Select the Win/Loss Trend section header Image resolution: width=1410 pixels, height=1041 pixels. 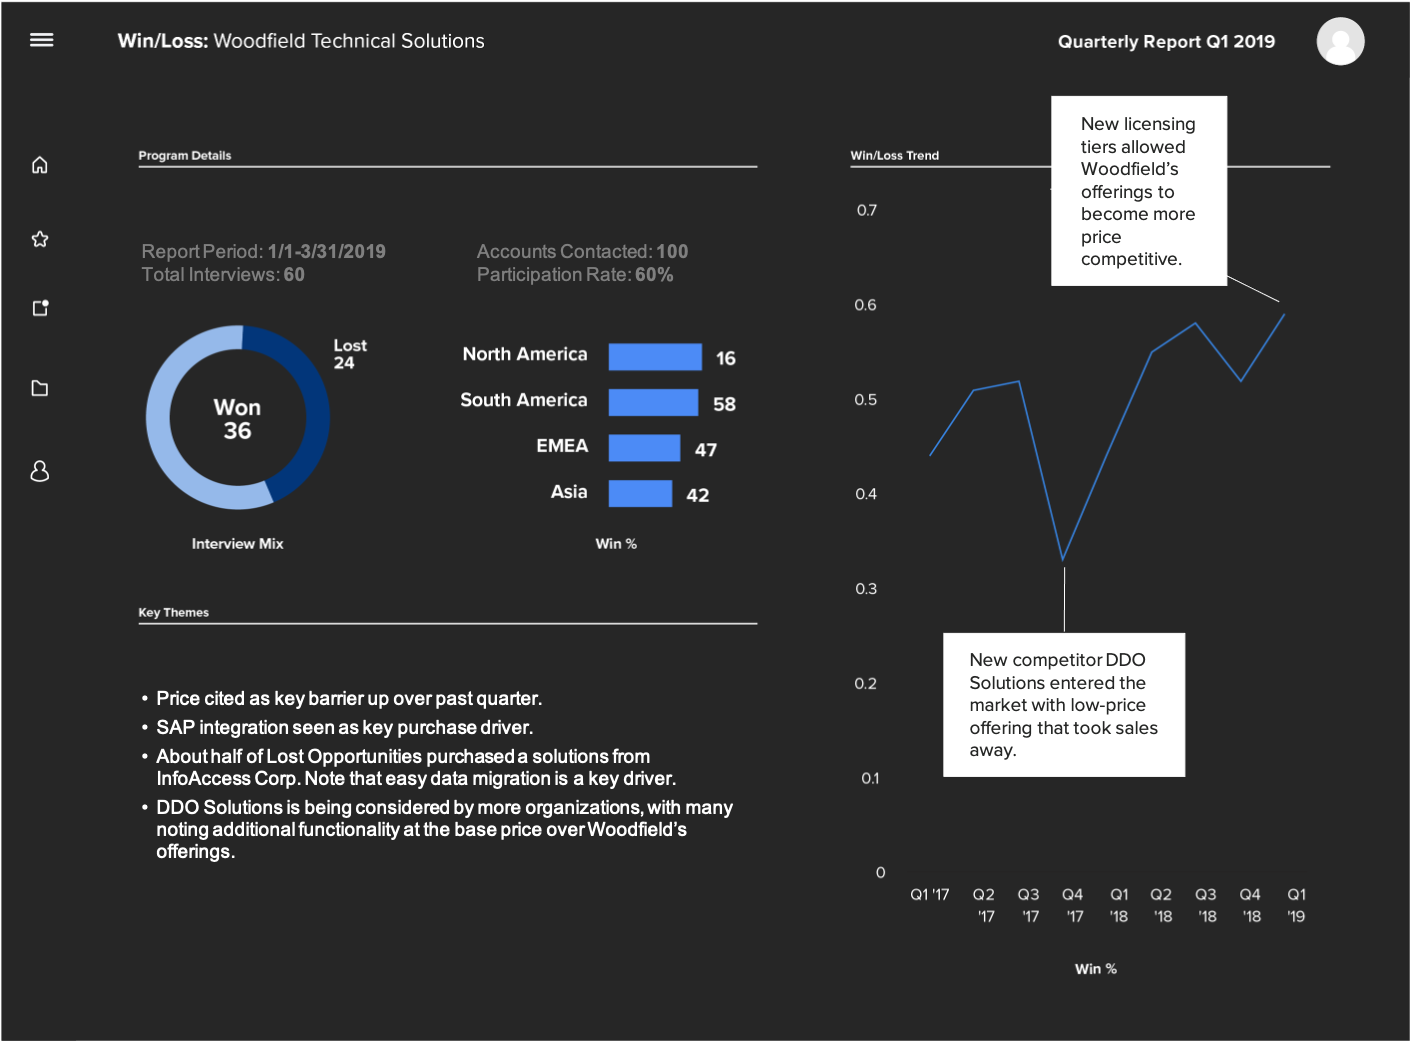pyautogui.click(x=895, y=155)
